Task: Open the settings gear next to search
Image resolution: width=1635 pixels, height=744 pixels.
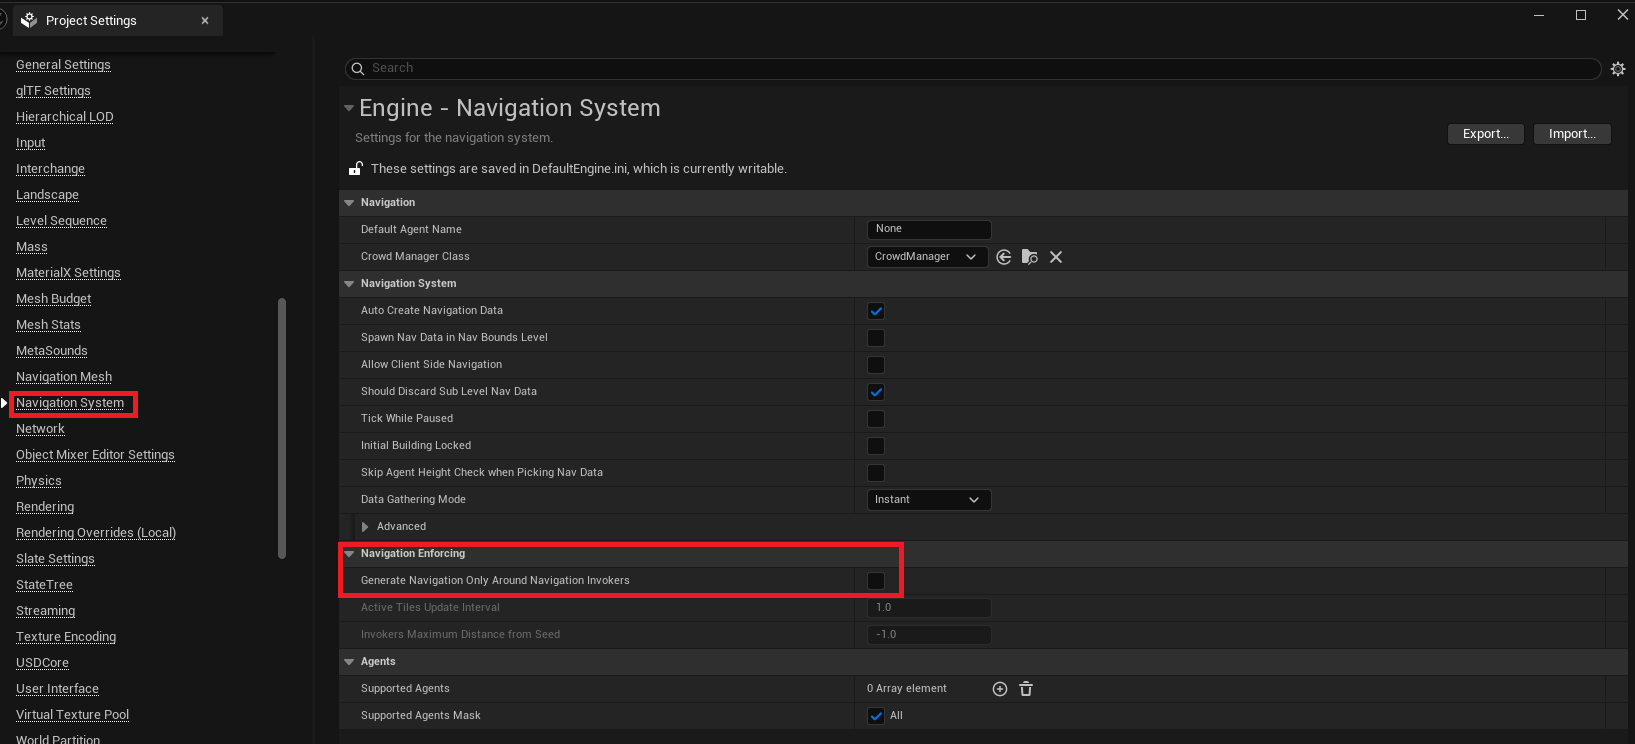Action: pyautogui.click(x=1618, y=69)
